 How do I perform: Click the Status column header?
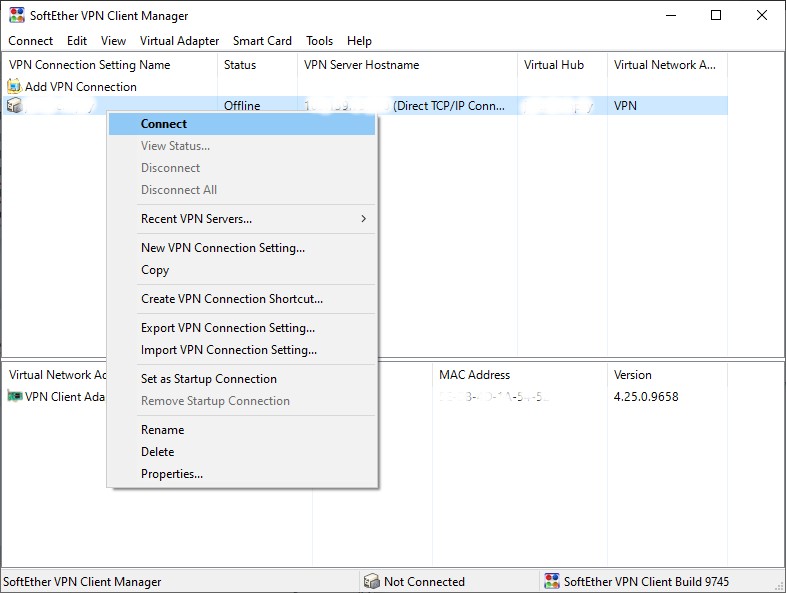coord(258,65)
